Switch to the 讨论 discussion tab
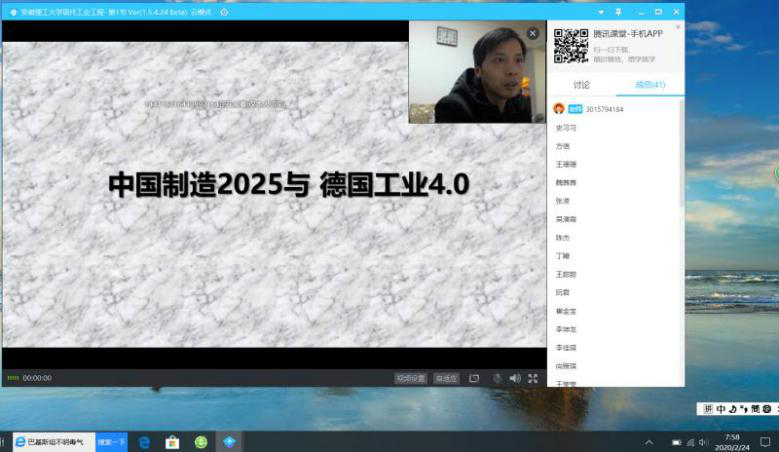Viewport: 779px width, 452px height. click(x=581, y=85)
